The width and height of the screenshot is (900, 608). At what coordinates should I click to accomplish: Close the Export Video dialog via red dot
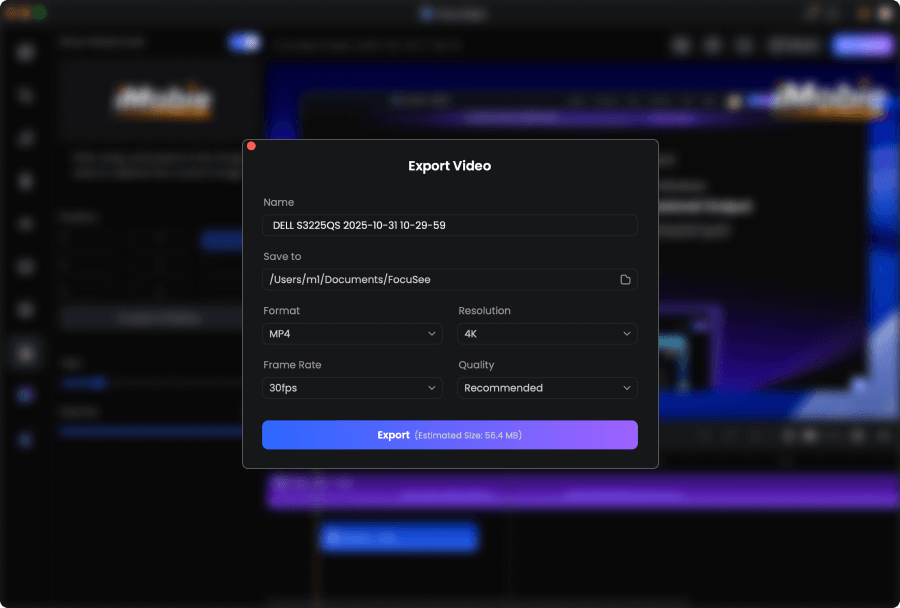[251, 146]
